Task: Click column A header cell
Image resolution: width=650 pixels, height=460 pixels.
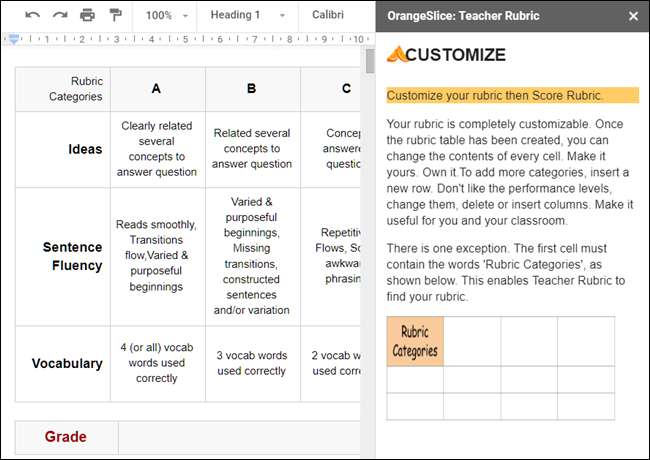Action: point(156,89)
